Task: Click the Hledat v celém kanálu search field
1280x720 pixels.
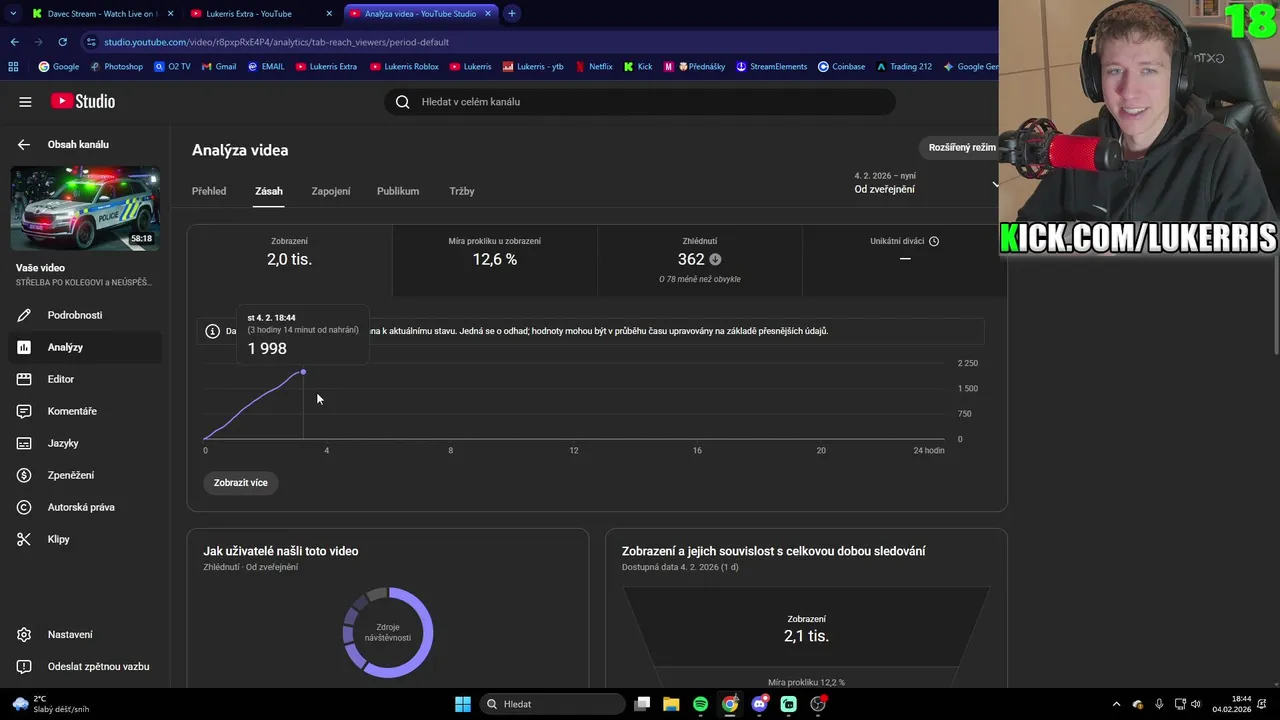Action: tap(640, 101)
